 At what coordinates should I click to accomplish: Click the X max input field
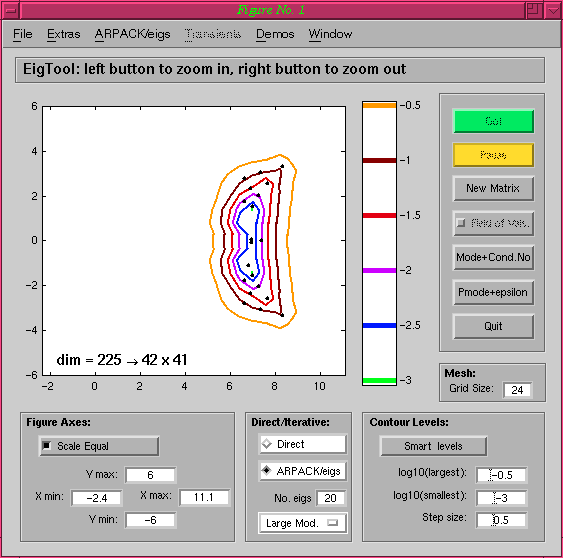204,498
